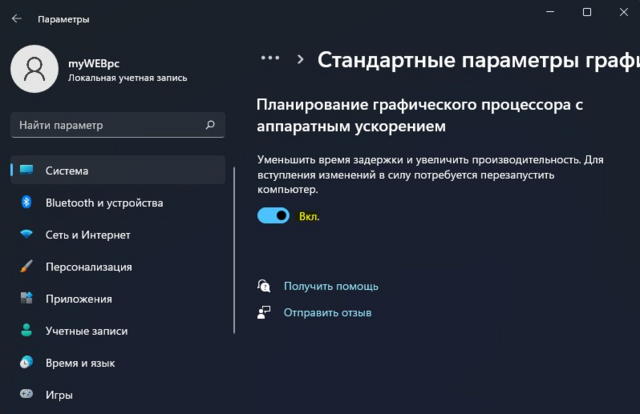Click the back arrow in Параметры header

click(x=16, y=19)
